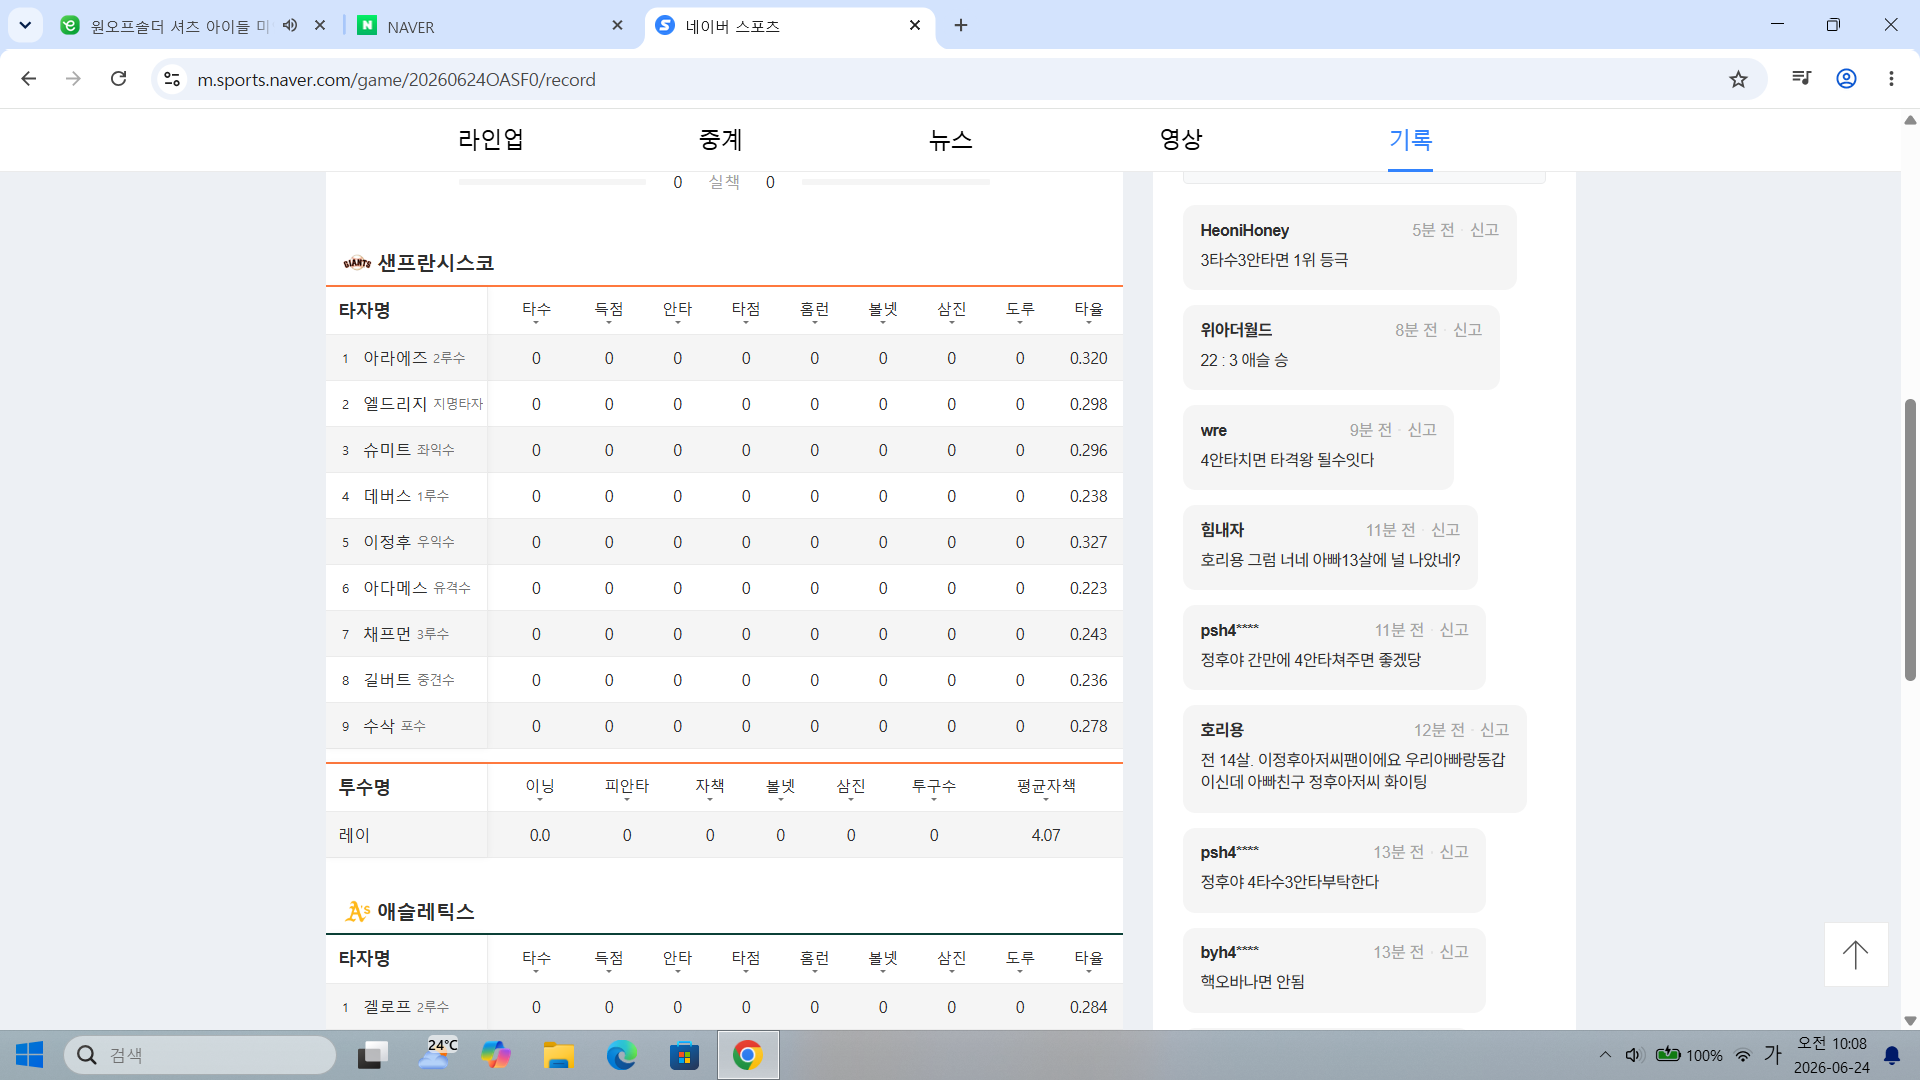Bookmark this page with the star icon
Screen dimensions: 1920x1080
pos(1738,79)
